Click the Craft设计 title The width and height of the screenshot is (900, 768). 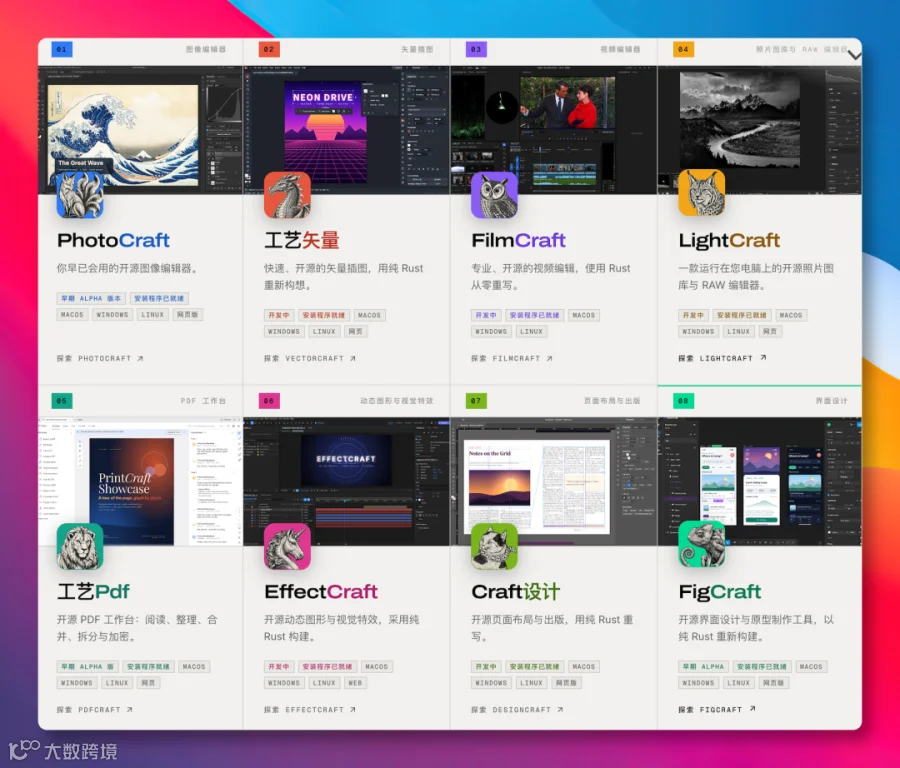(x=515, y=592)
